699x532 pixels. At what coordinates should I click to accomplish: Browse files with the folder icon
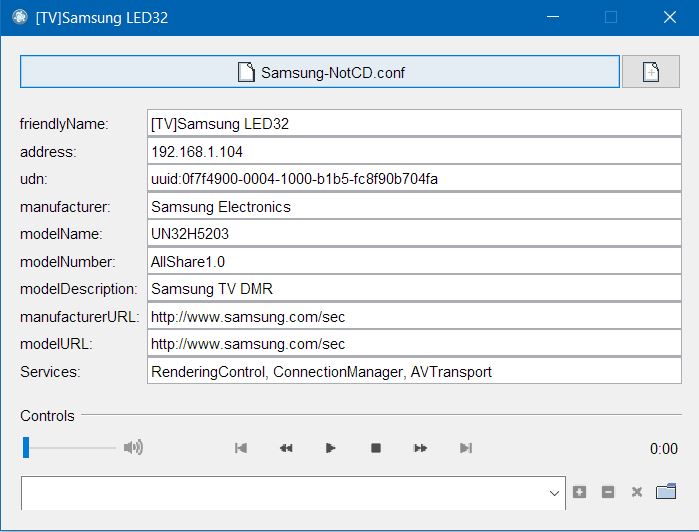coord(666,491)
